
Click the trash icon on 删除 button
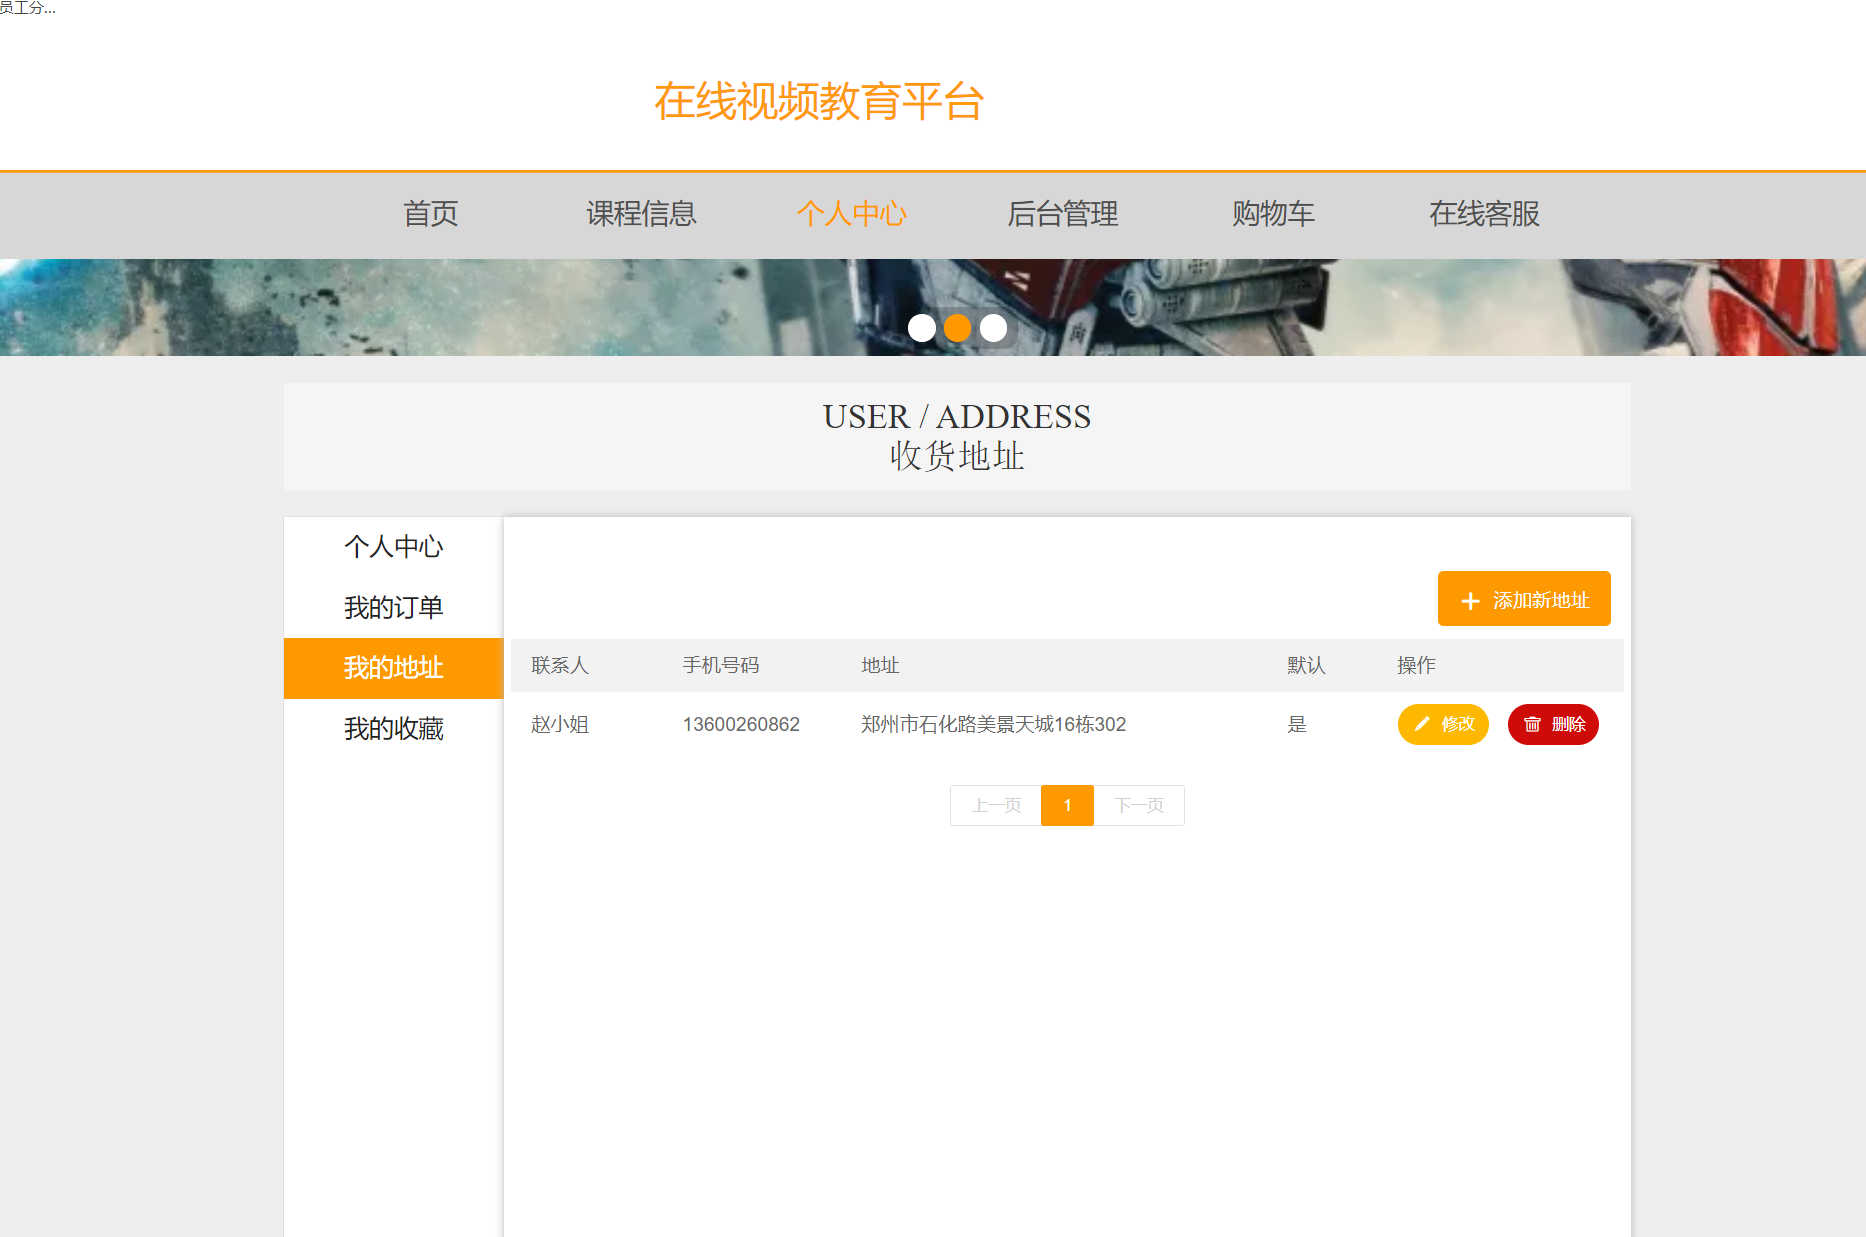point(1532,724)
